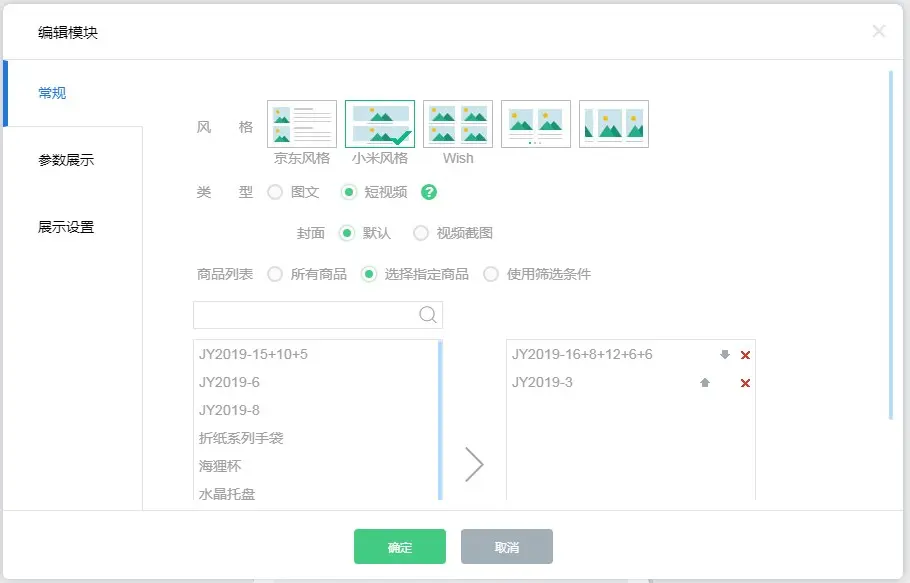Click the search magnifier icon

pyautogui.click(x=428, y=315)
